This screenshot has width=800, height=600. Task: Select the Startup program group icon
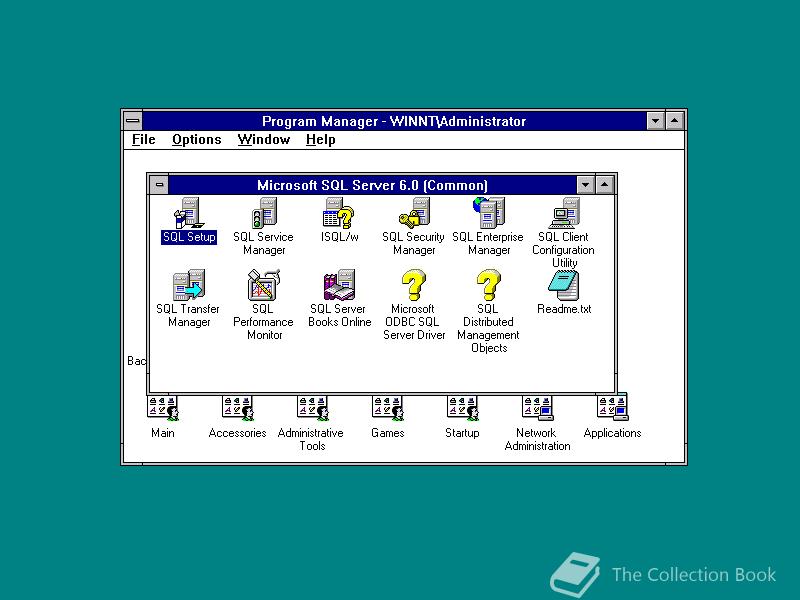[x=462, y=408]
